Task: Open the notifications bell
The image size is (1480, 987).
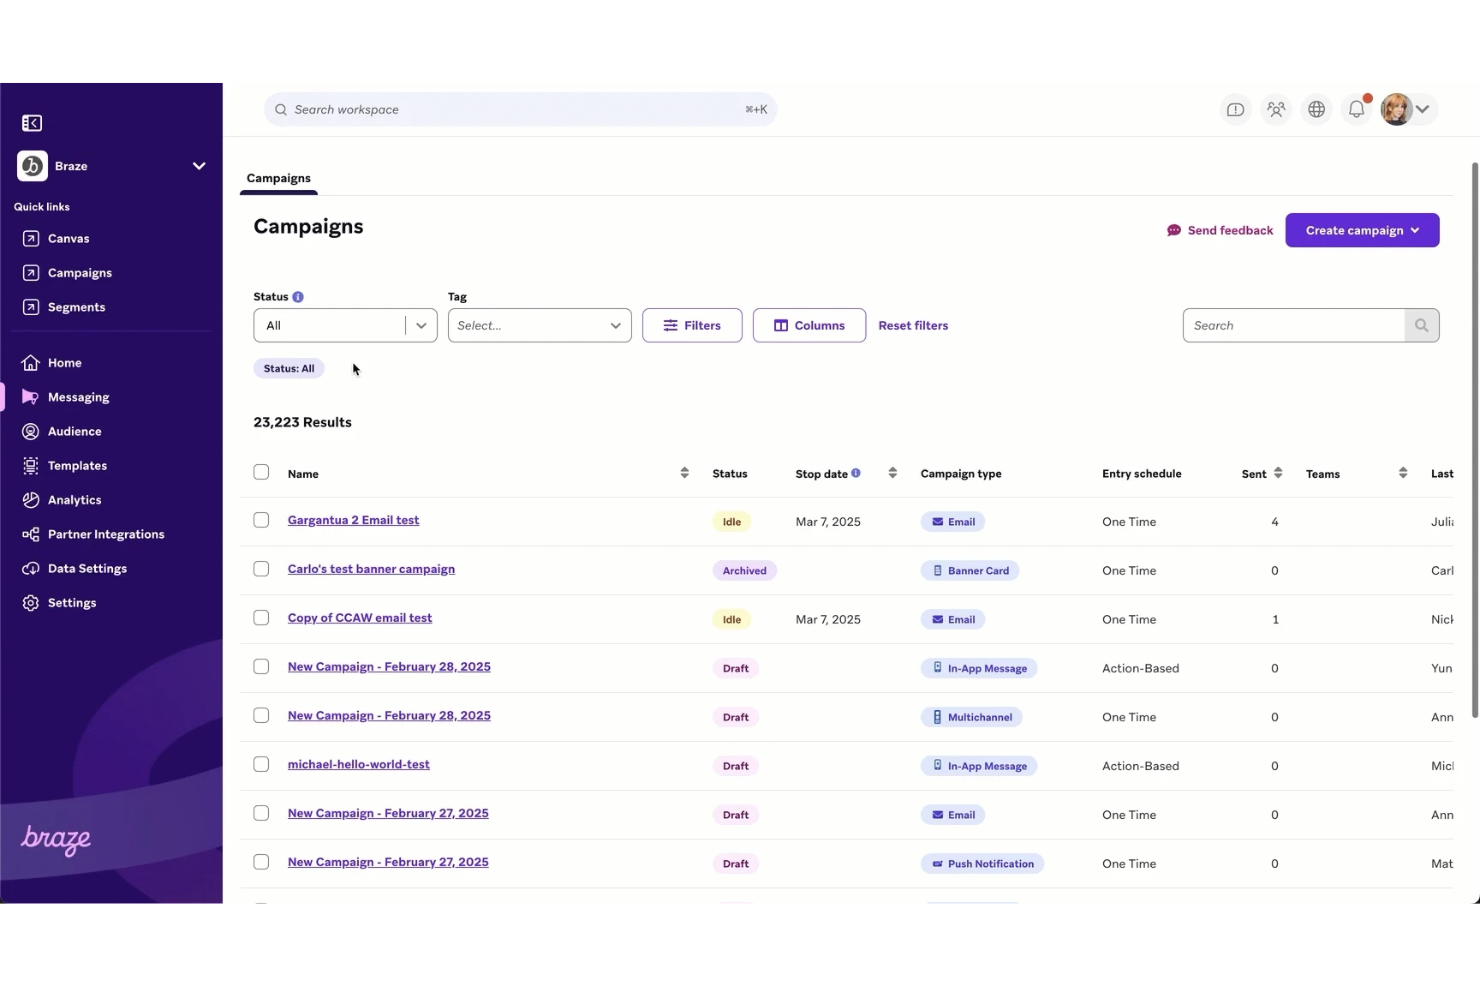Action: tap(1356, 109)
